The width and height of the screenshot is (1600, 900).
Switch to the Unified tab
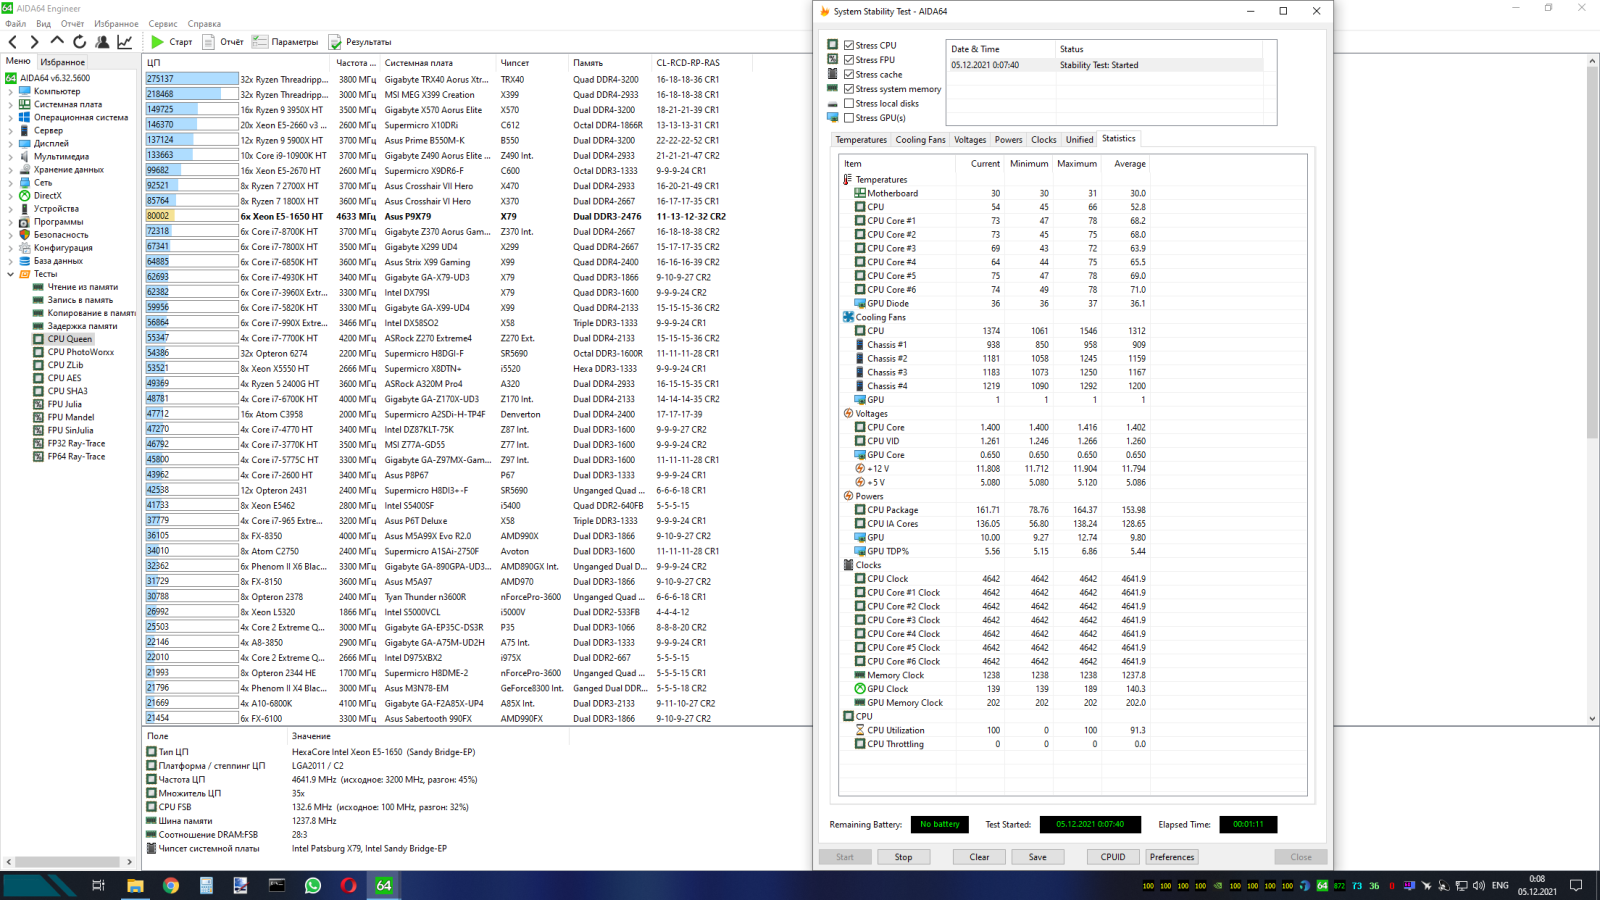[x=1079, y=140]
